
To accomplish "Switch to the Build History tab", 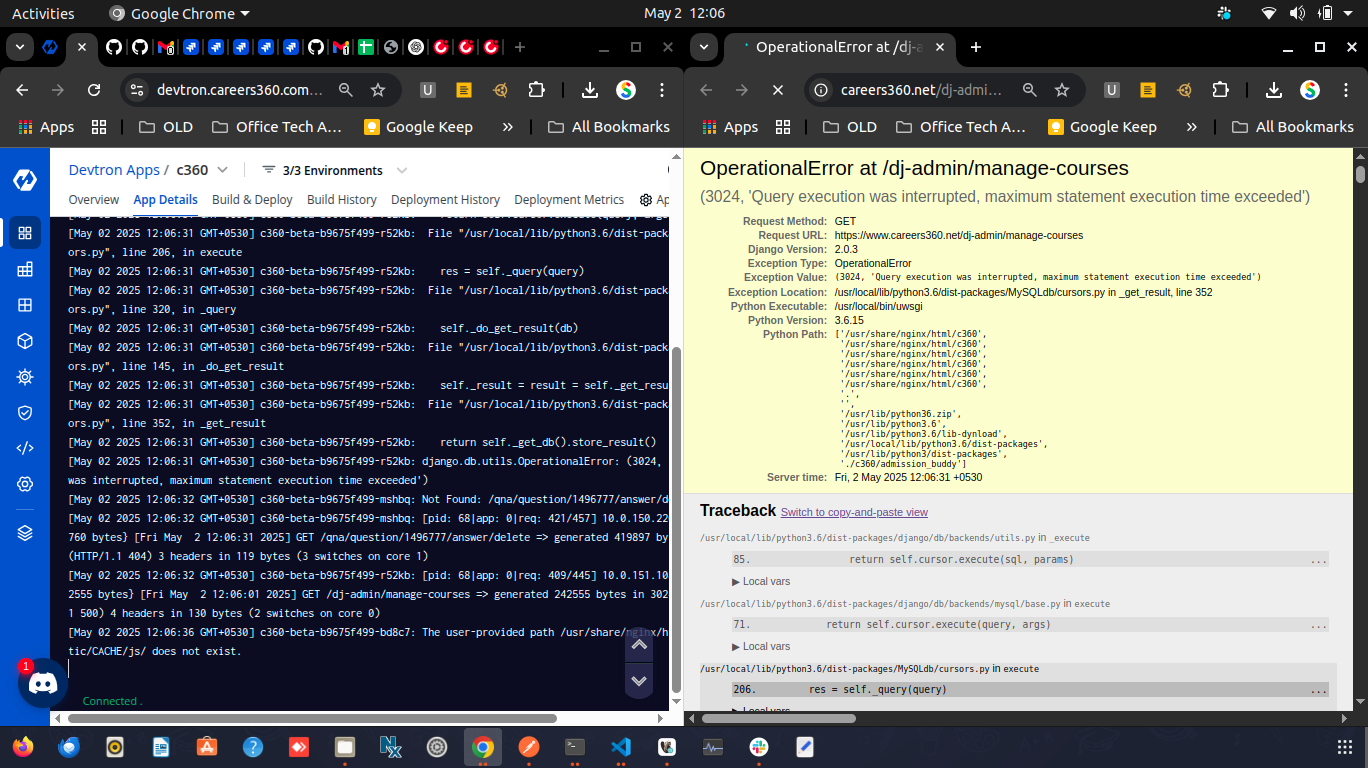I will tap(342, 200).
